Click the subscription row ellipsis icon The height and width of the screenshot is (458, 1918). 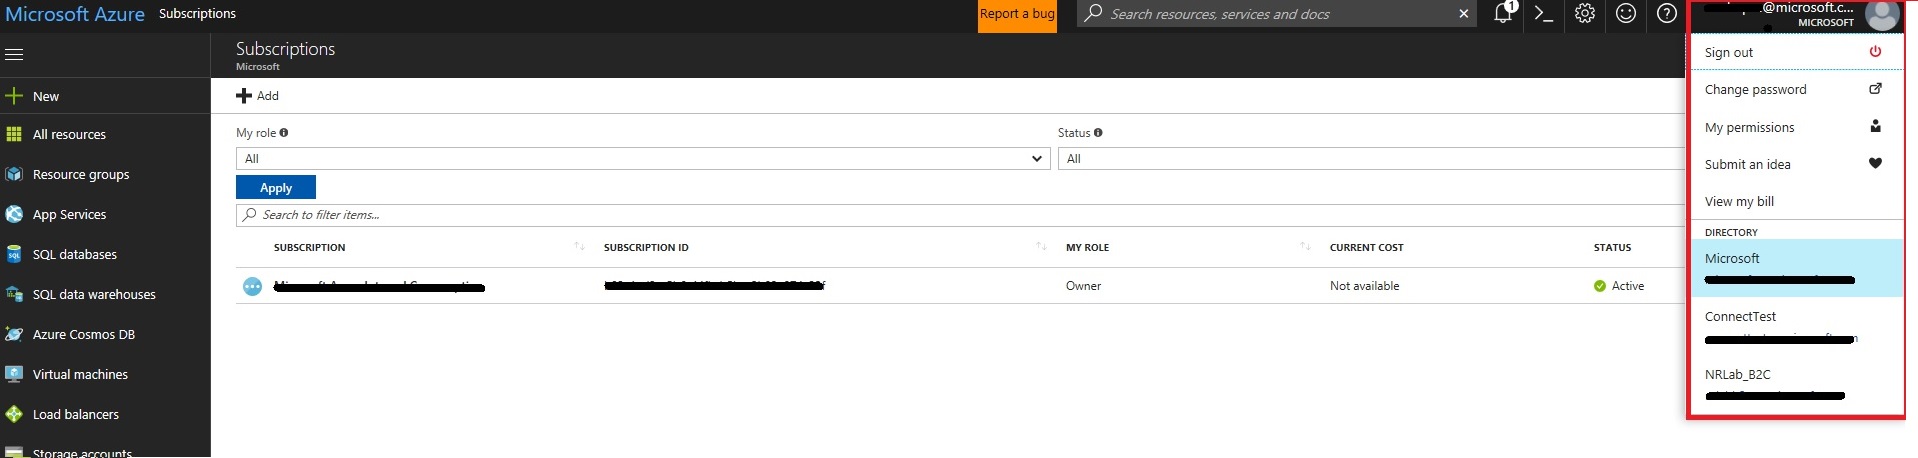click(253, 286)
